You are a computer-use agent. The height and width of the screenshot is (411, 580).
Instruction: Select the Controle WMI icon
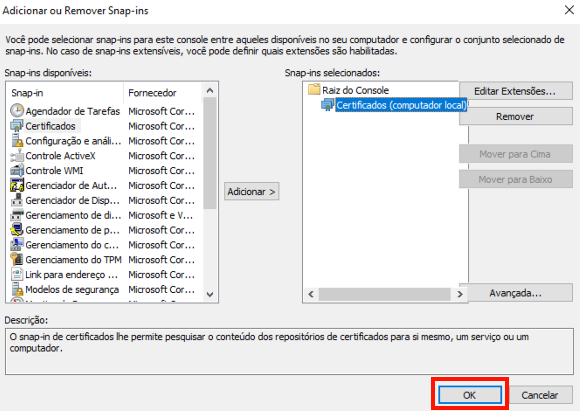click(17, 171)
